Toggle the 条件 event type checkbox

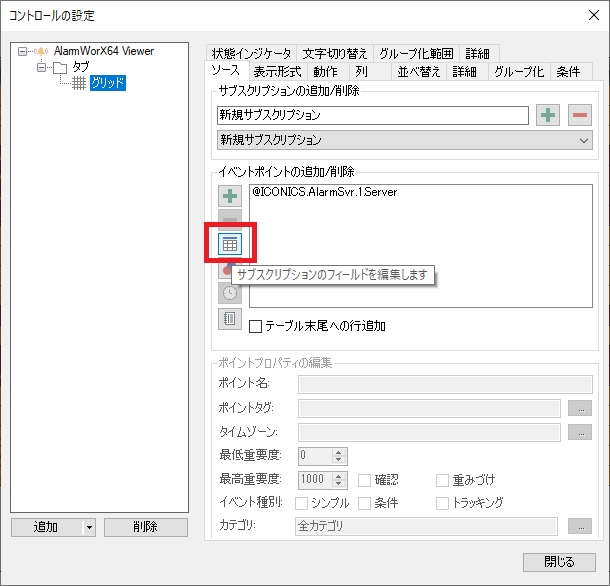point(364,503)
